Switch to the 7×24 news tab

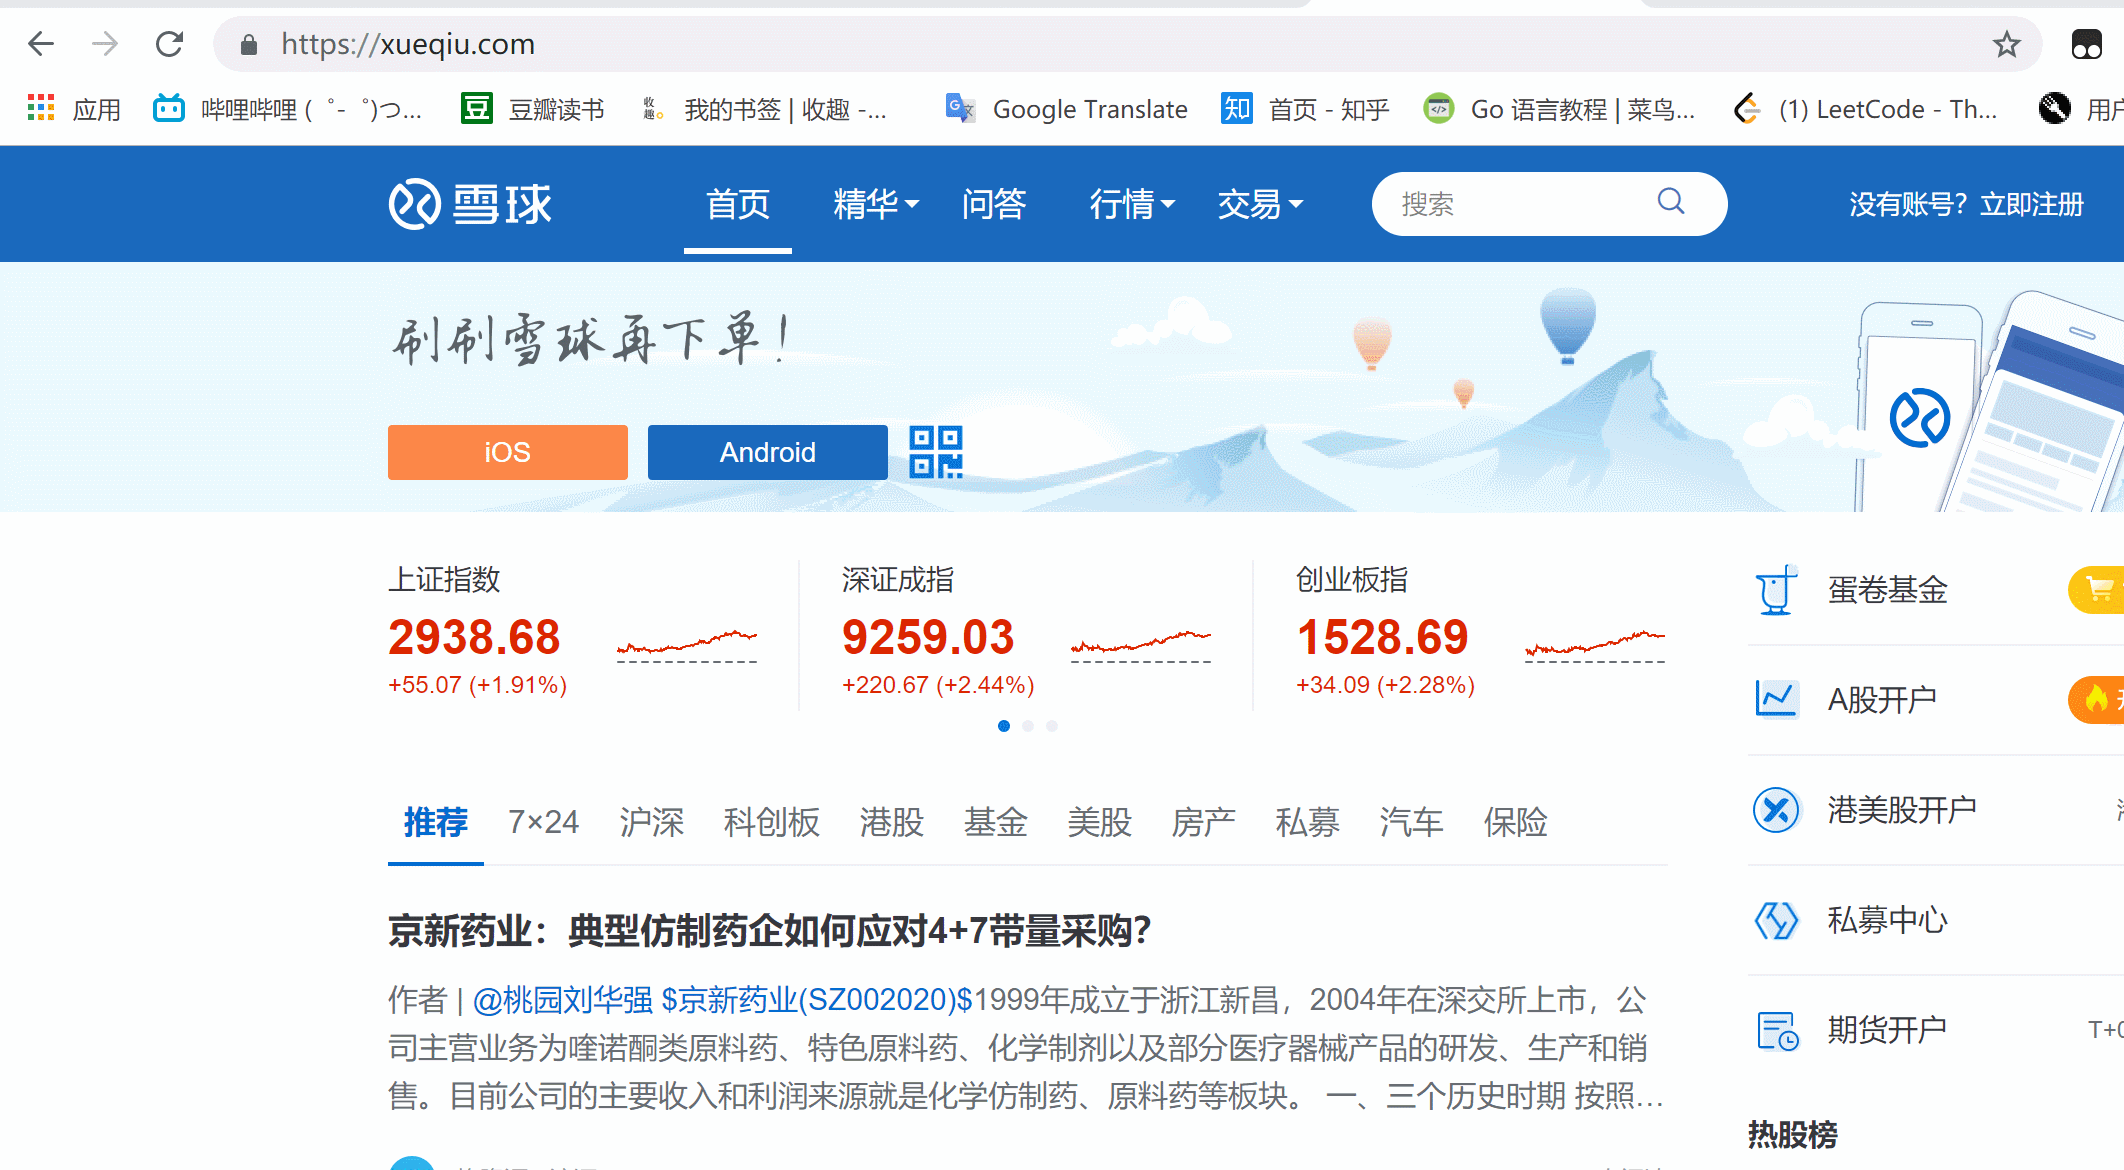point(543,822)
